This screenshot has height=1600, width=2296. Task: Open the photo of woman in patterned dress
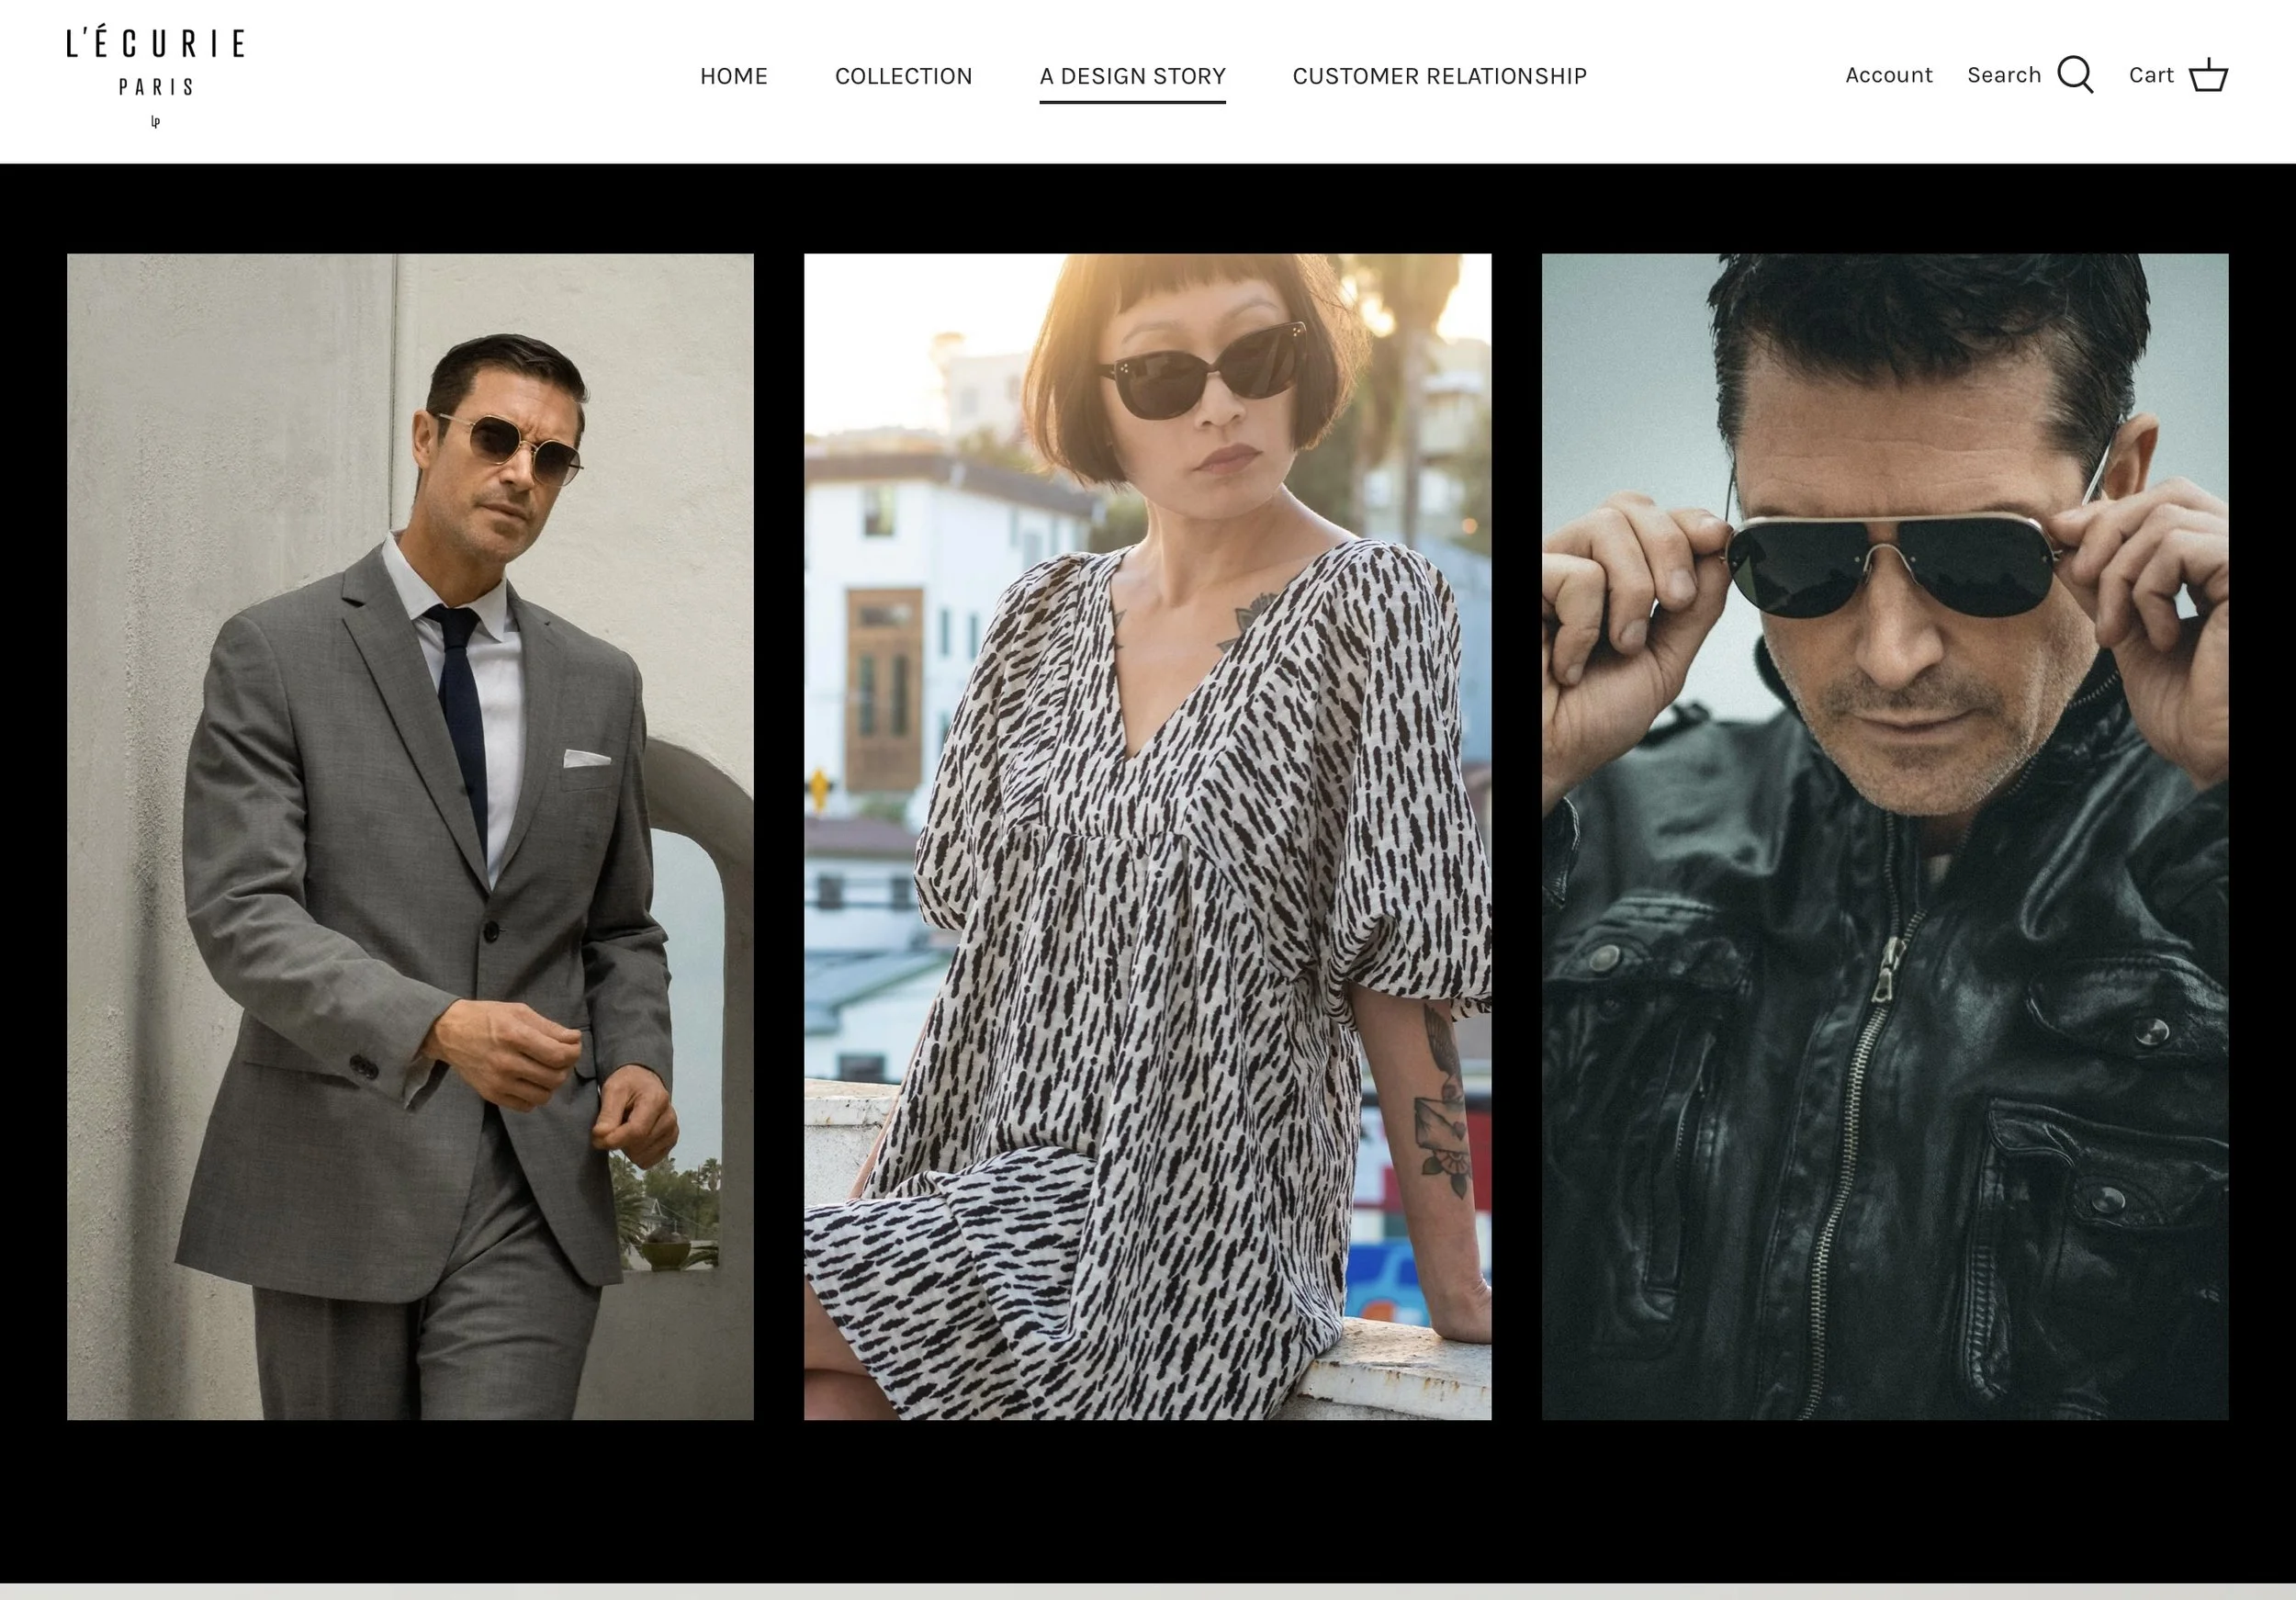(1147, 836)
